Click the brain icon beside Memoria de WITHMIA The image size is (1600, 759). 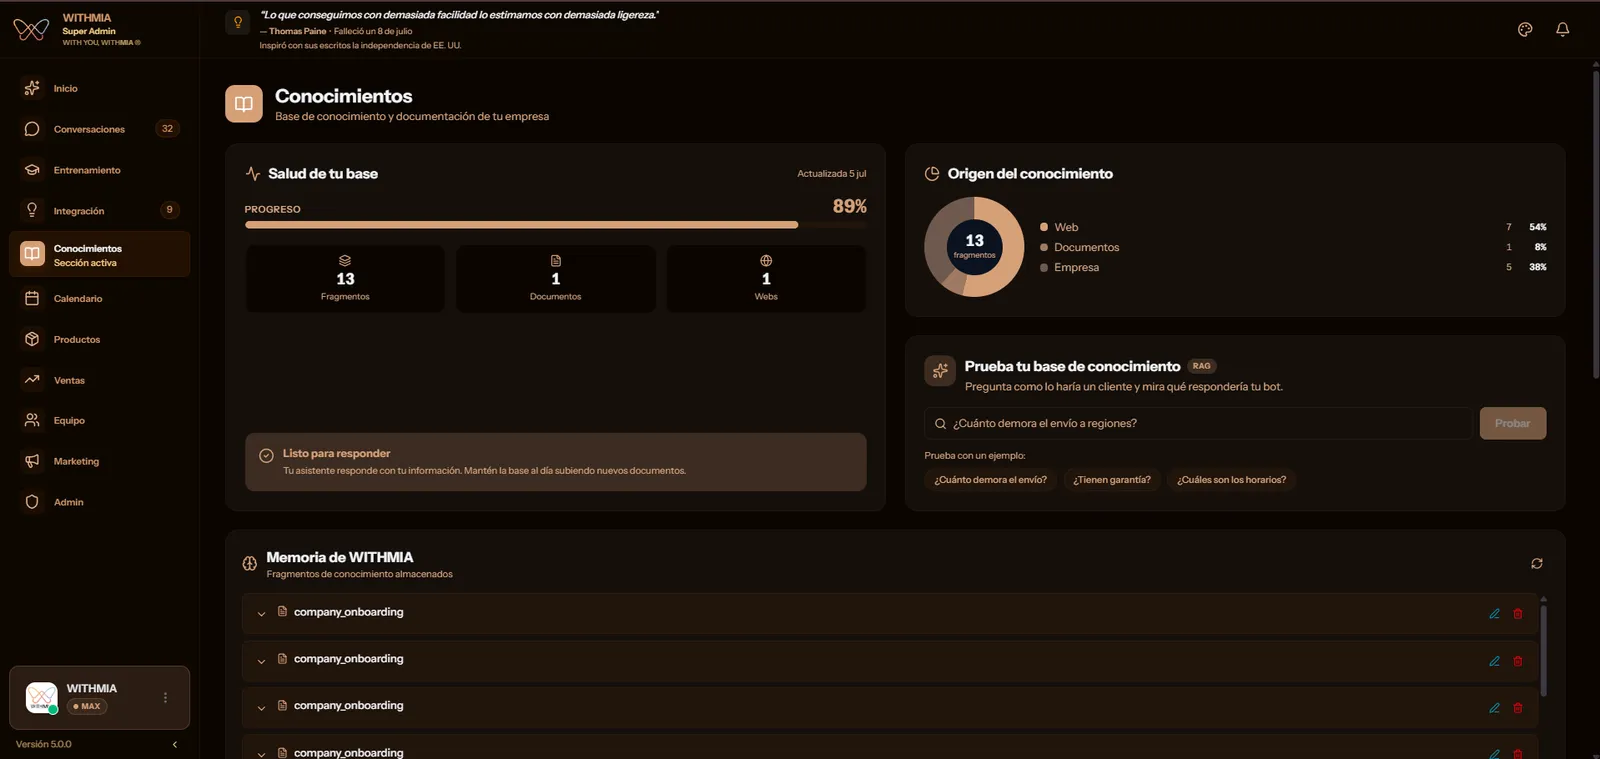pos(250,564)
